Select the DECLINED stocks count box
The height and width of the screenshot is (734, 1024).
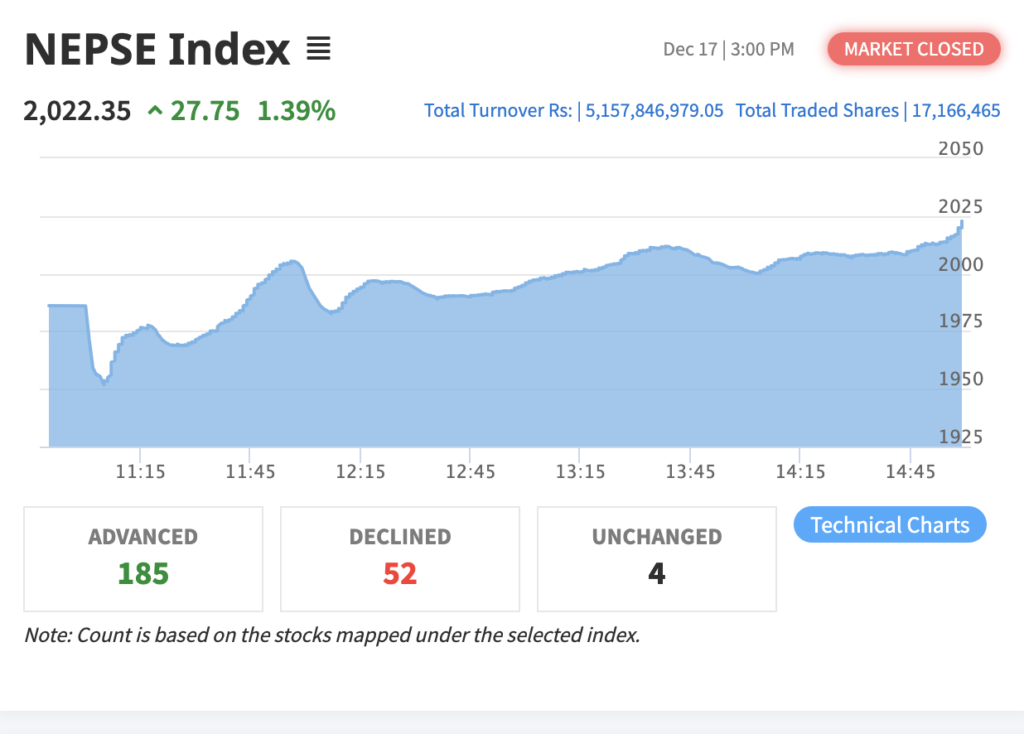tap(400, 558)
